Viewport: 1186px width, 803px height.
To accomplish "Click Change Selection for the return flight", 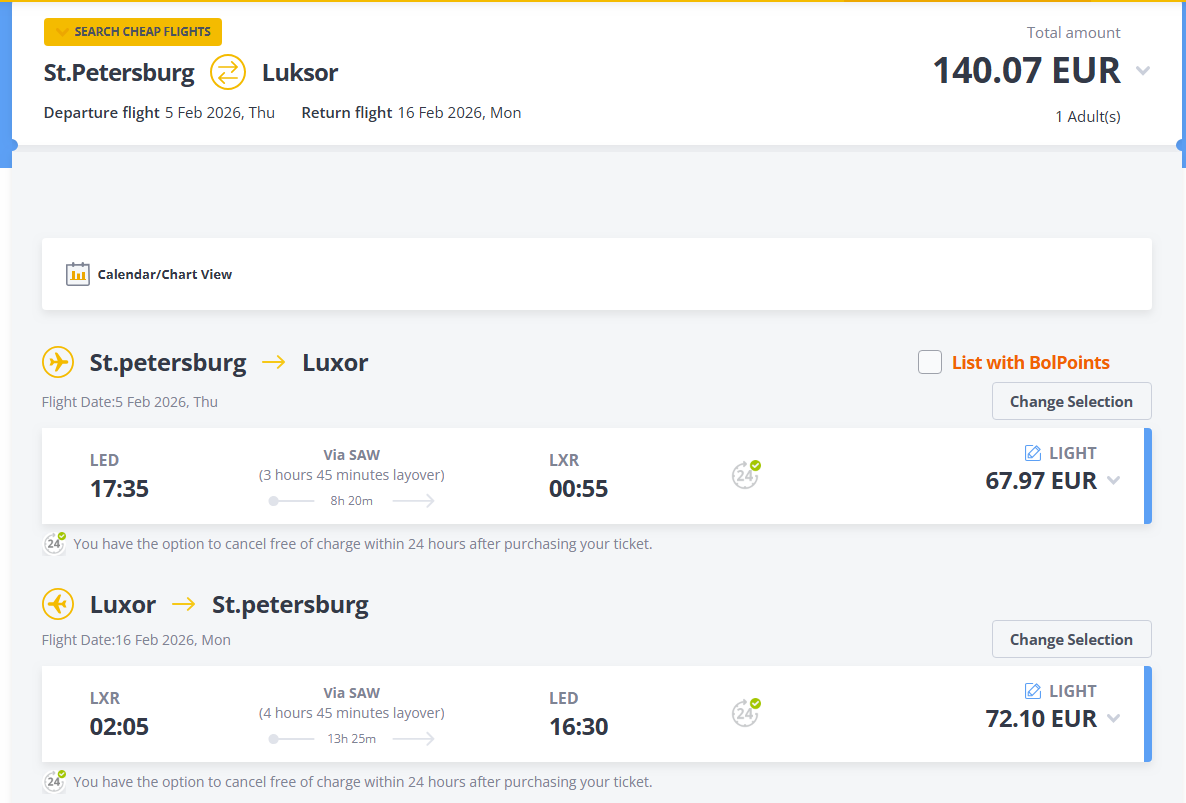I will pos(1071,639).
